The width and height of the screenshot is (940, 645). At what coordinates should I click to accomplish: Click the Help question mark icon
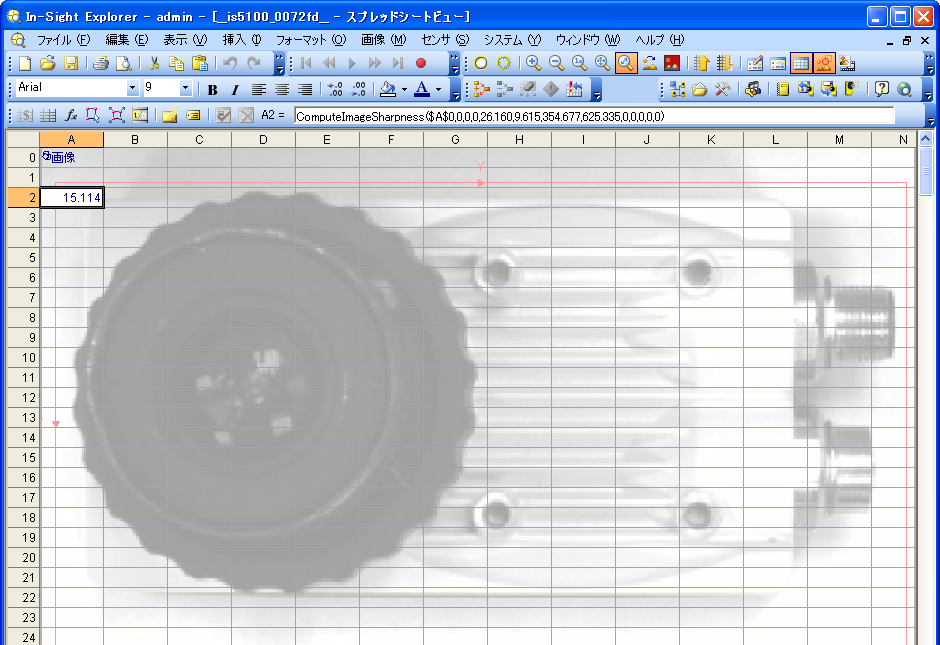coord(881,89)
